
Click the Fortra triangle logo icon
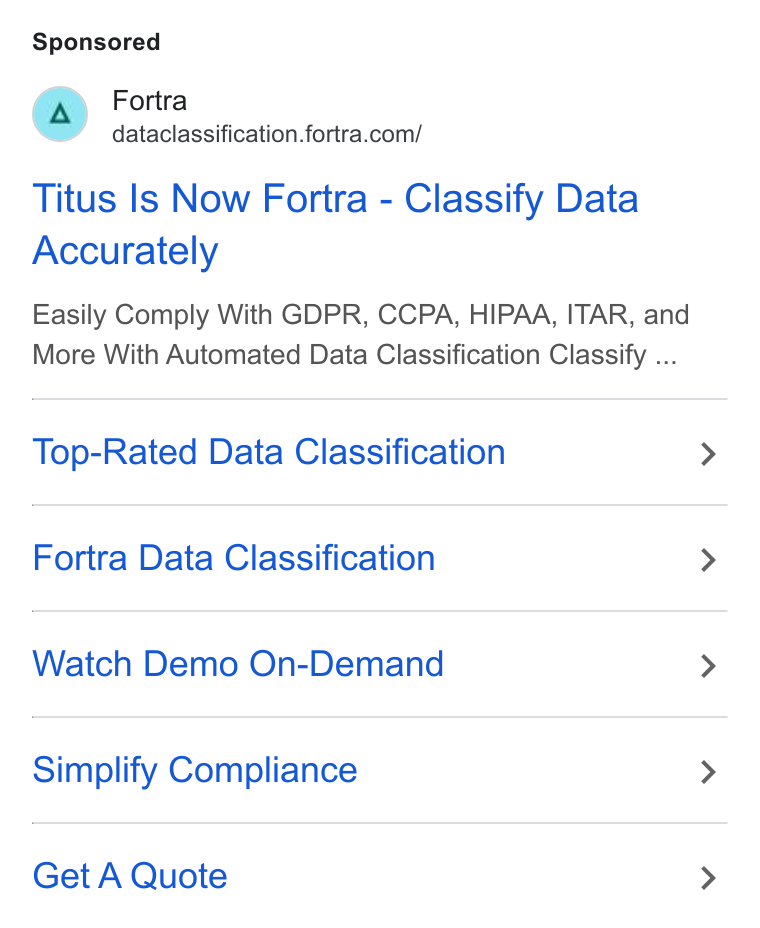point(60,114)
